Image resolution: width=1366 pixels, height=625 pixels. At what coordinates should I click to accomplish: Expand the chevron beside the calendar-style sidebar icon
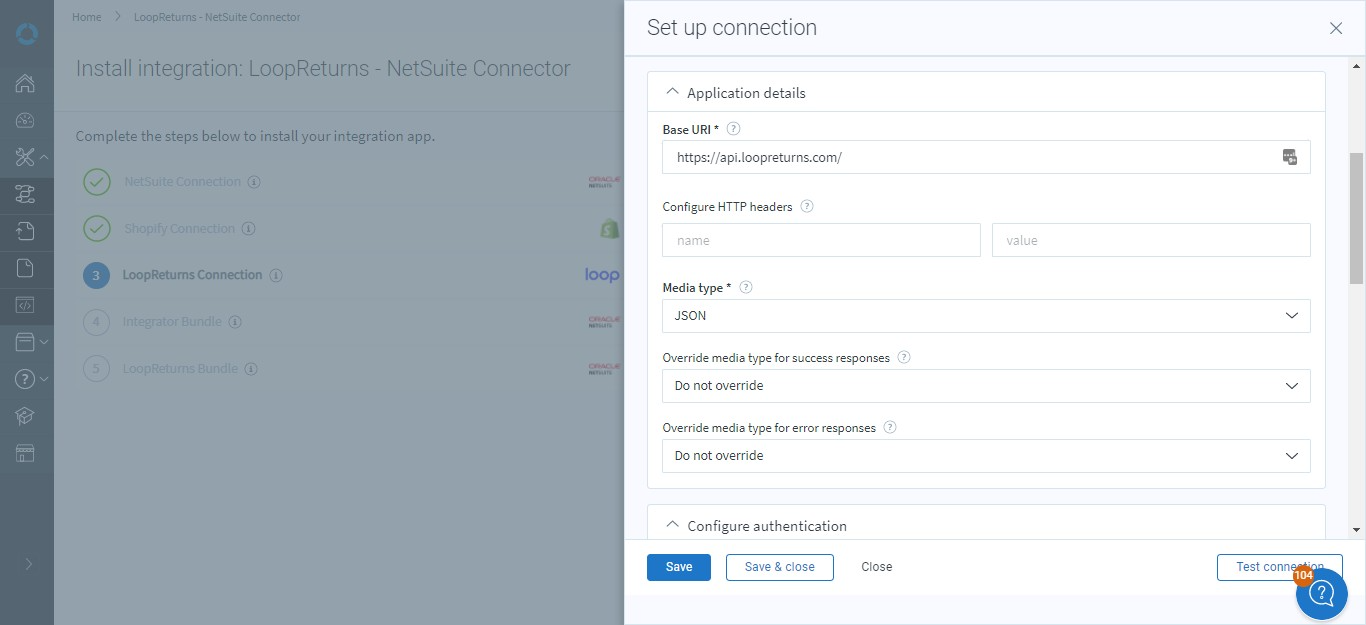(44, 342)
